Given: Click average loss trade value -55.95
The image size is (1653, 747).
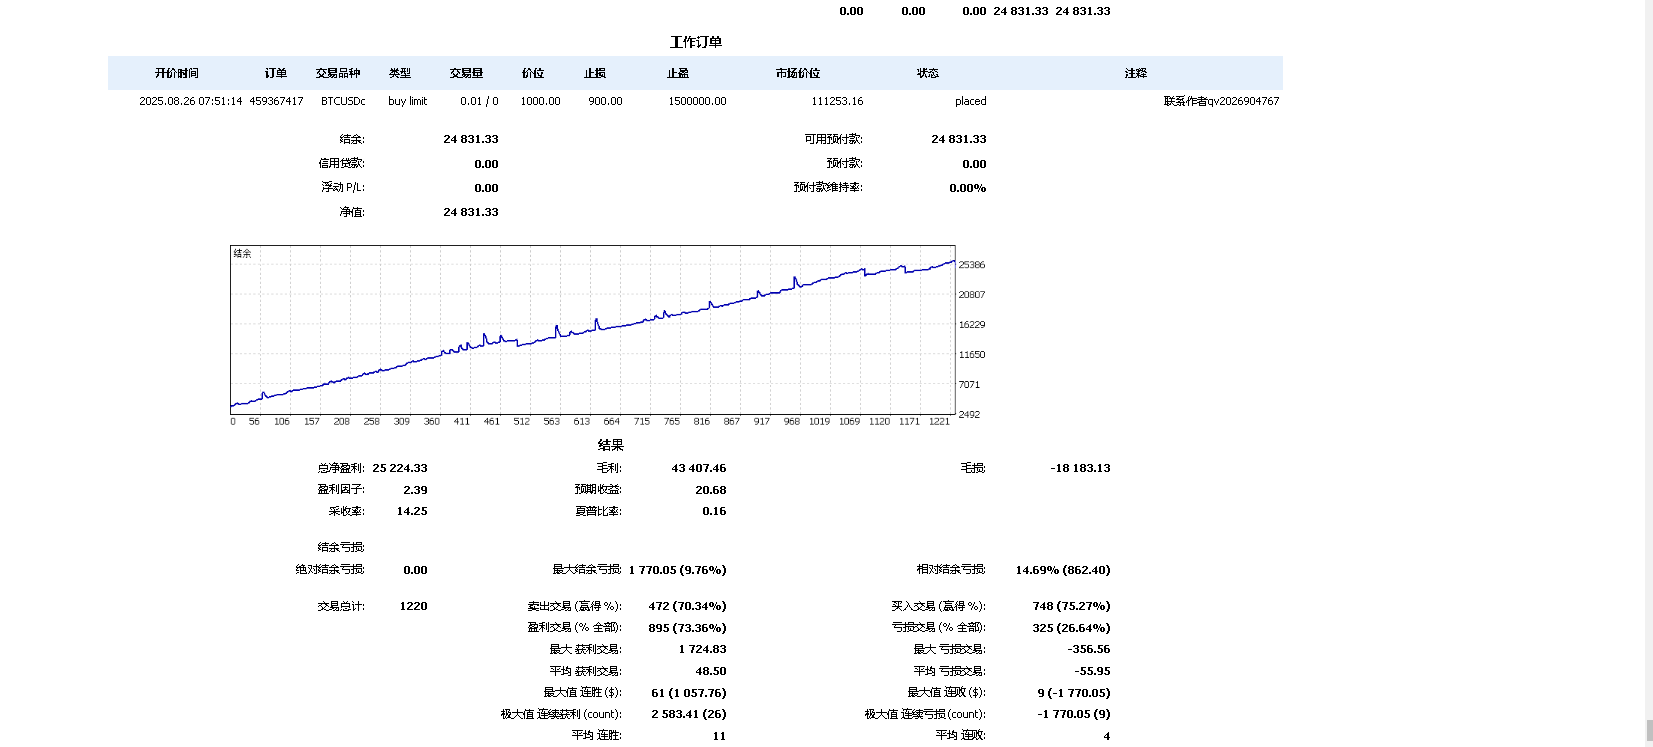Looking at the screenshot, I should click(x=1092, y=671).
